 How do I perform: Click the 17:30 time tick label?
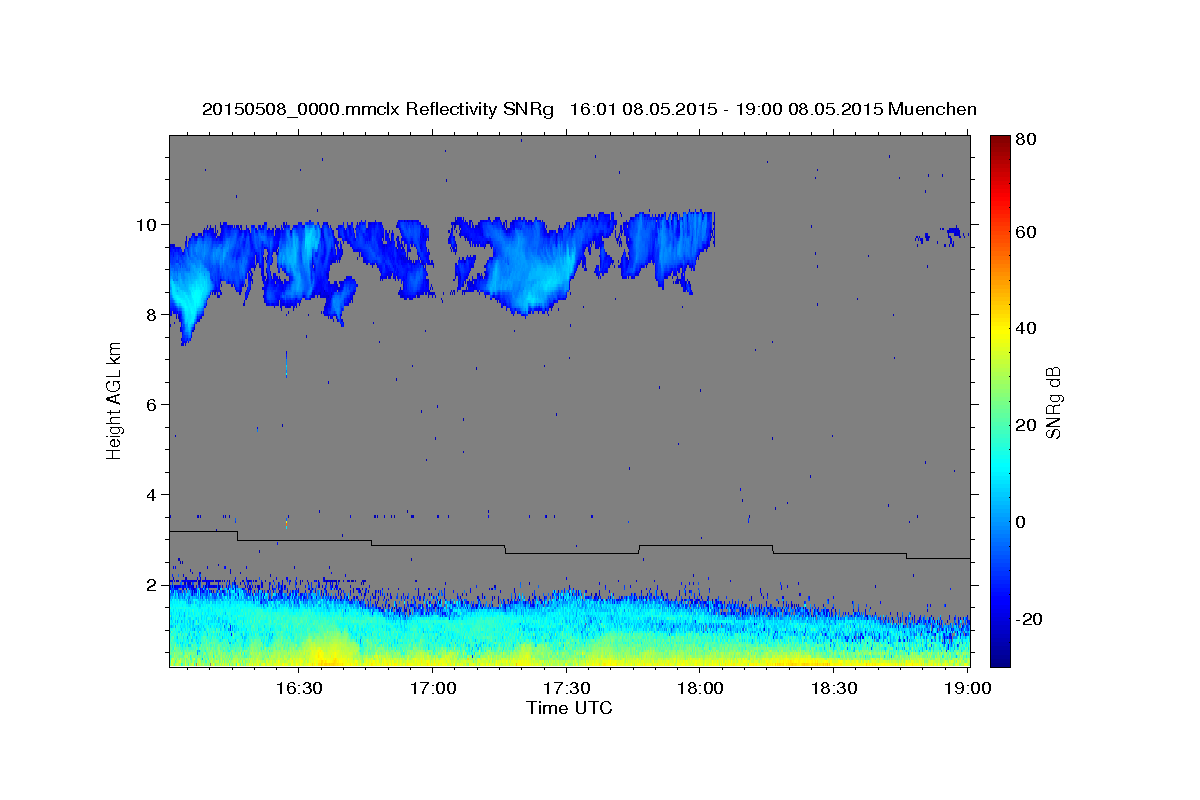[566, 688]
